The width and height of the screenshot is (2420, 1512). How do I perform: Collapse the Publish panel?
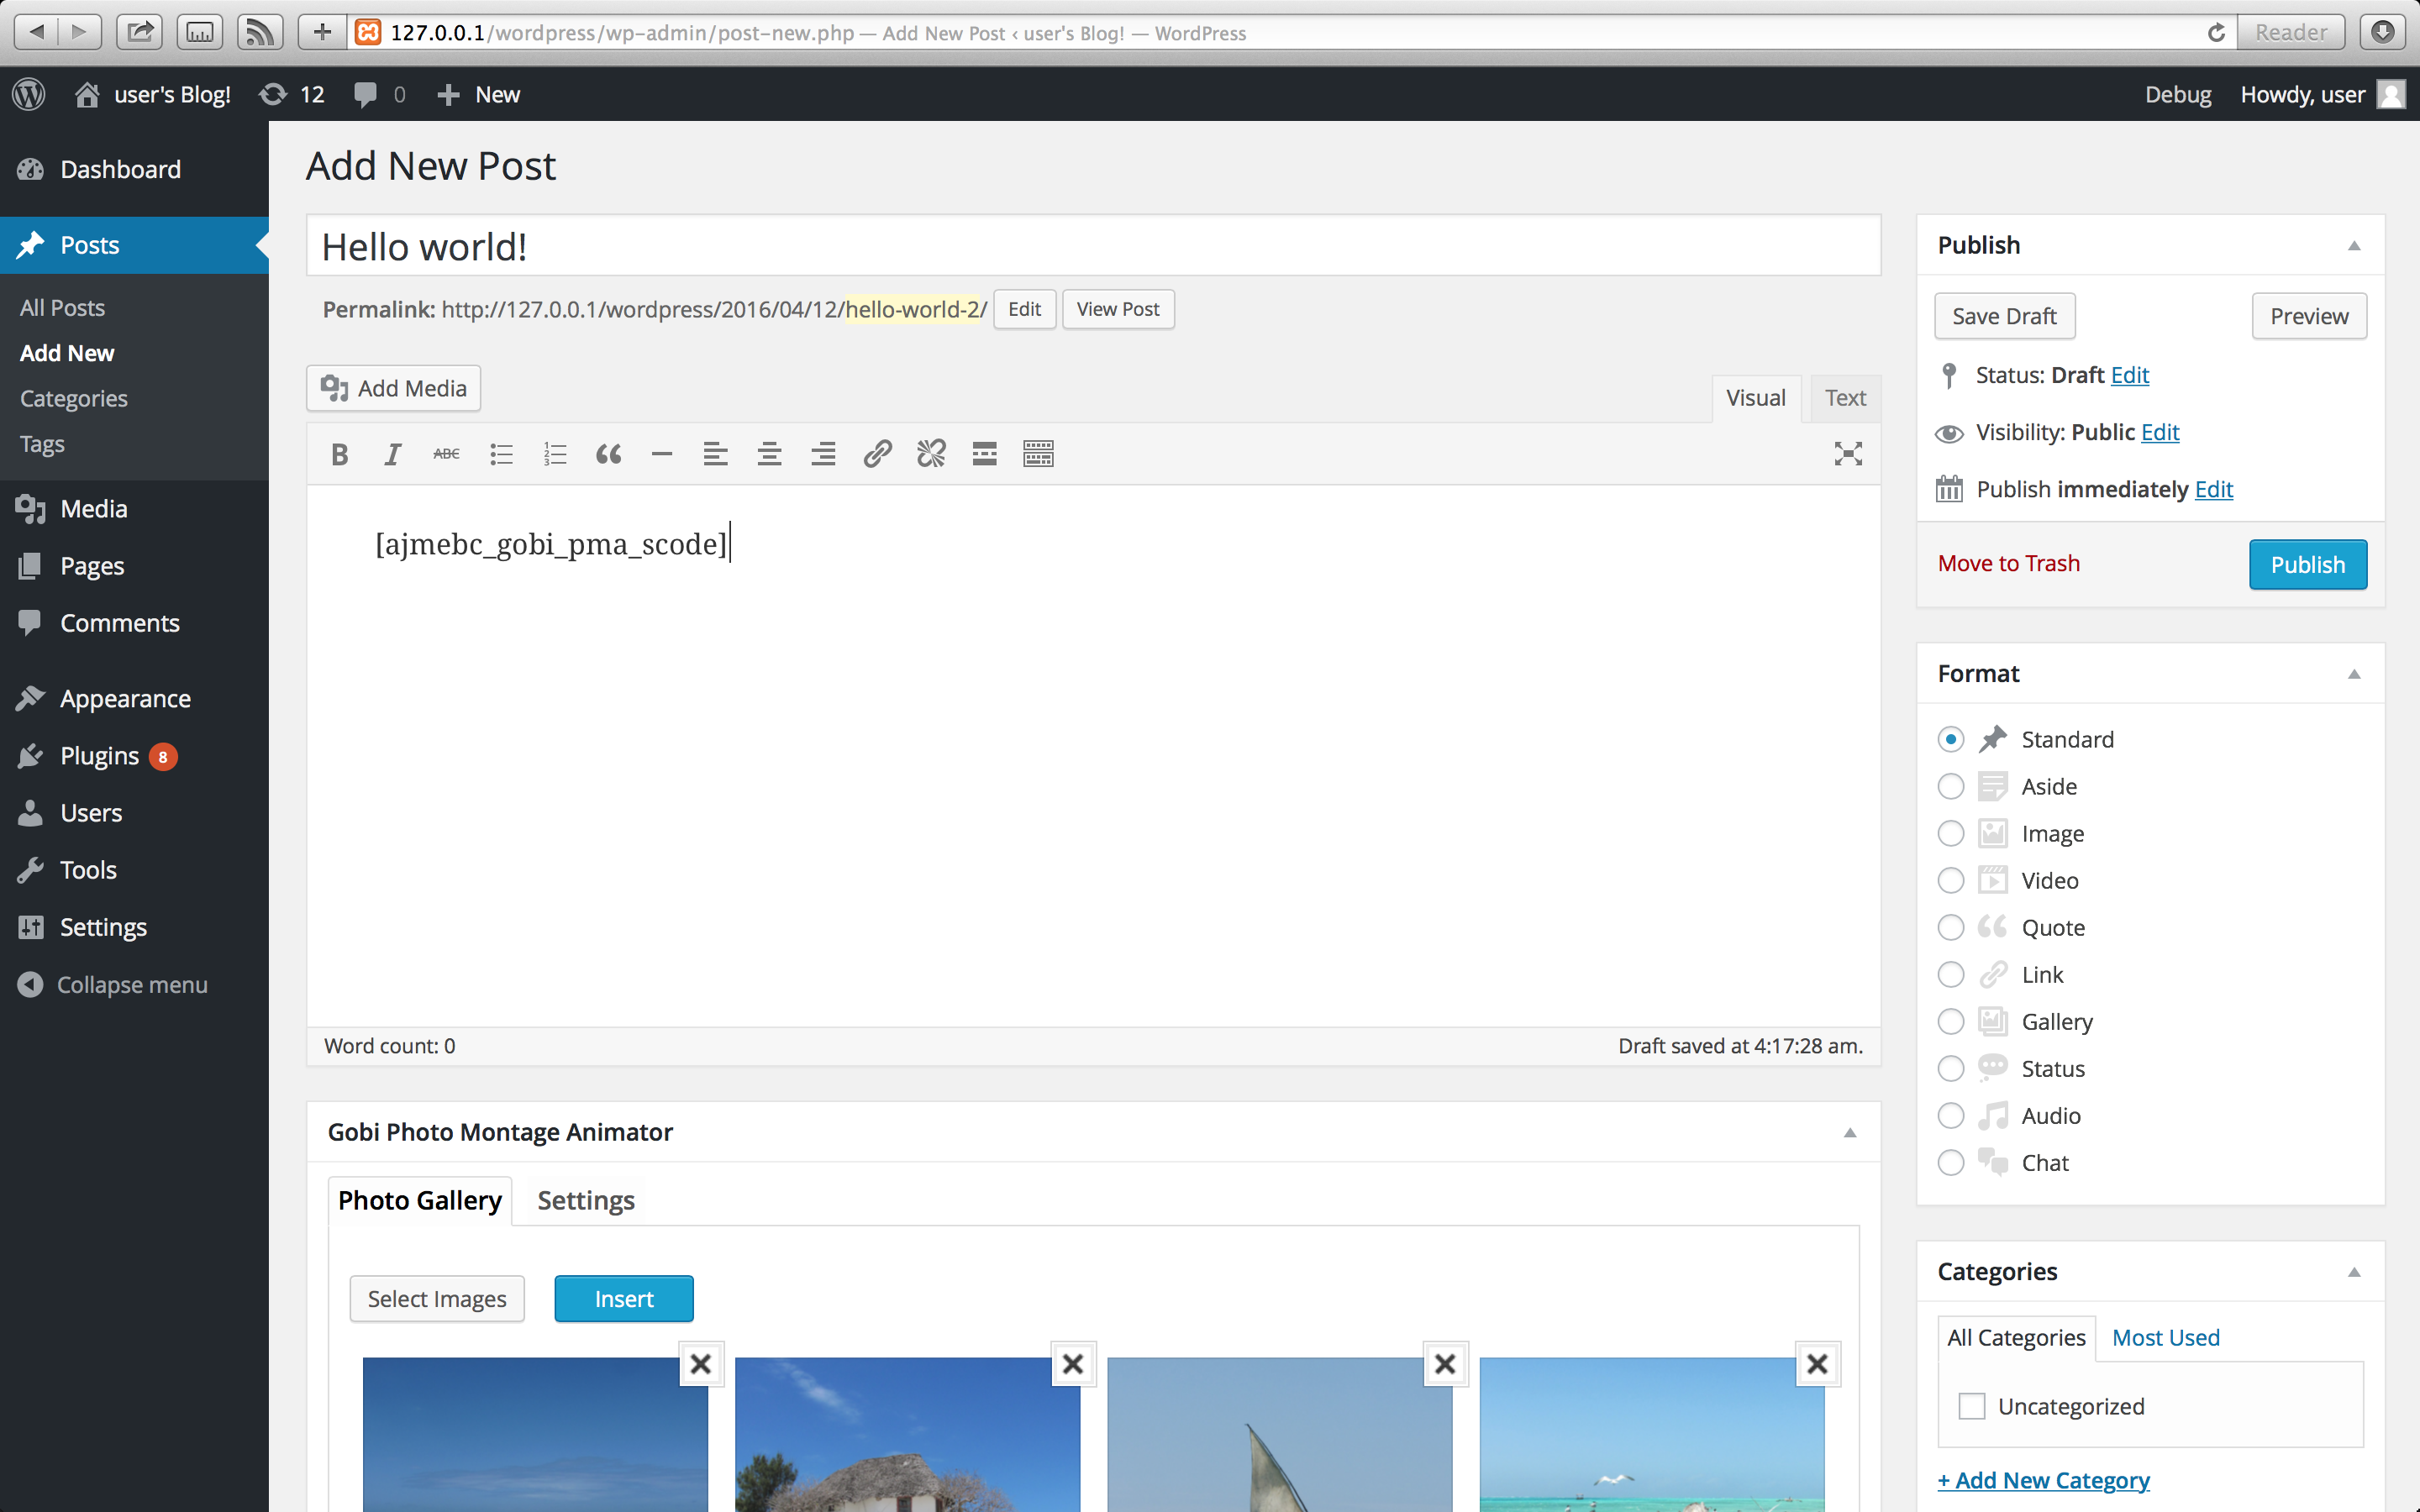(x=2354, y=246)
